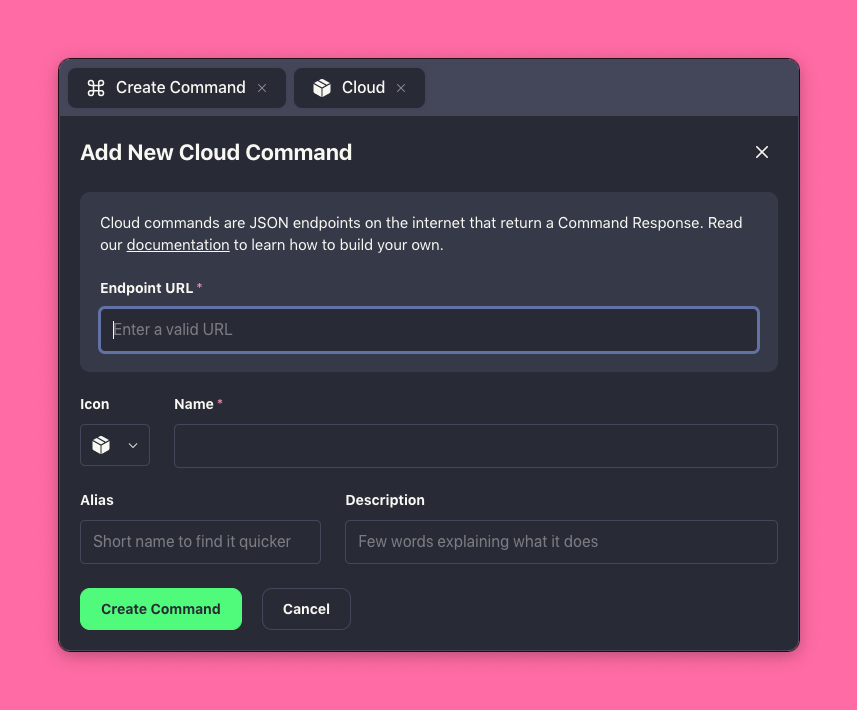Select the Create Command tab label
Viewport: 857px width, 710px height.
pyautogui.click(x=180, y=87)
